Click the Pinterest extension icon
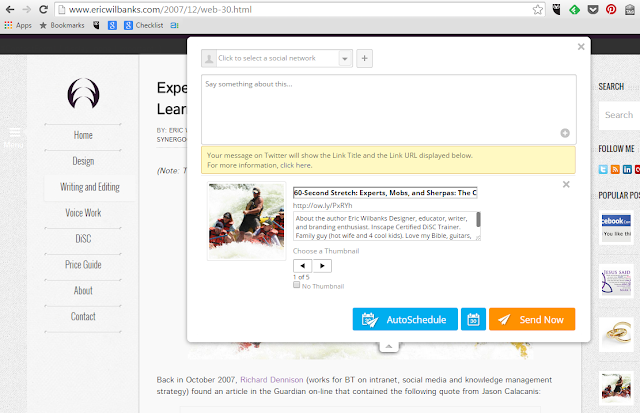The width and height of the screenshot is (640, 413). click(611, 9)
